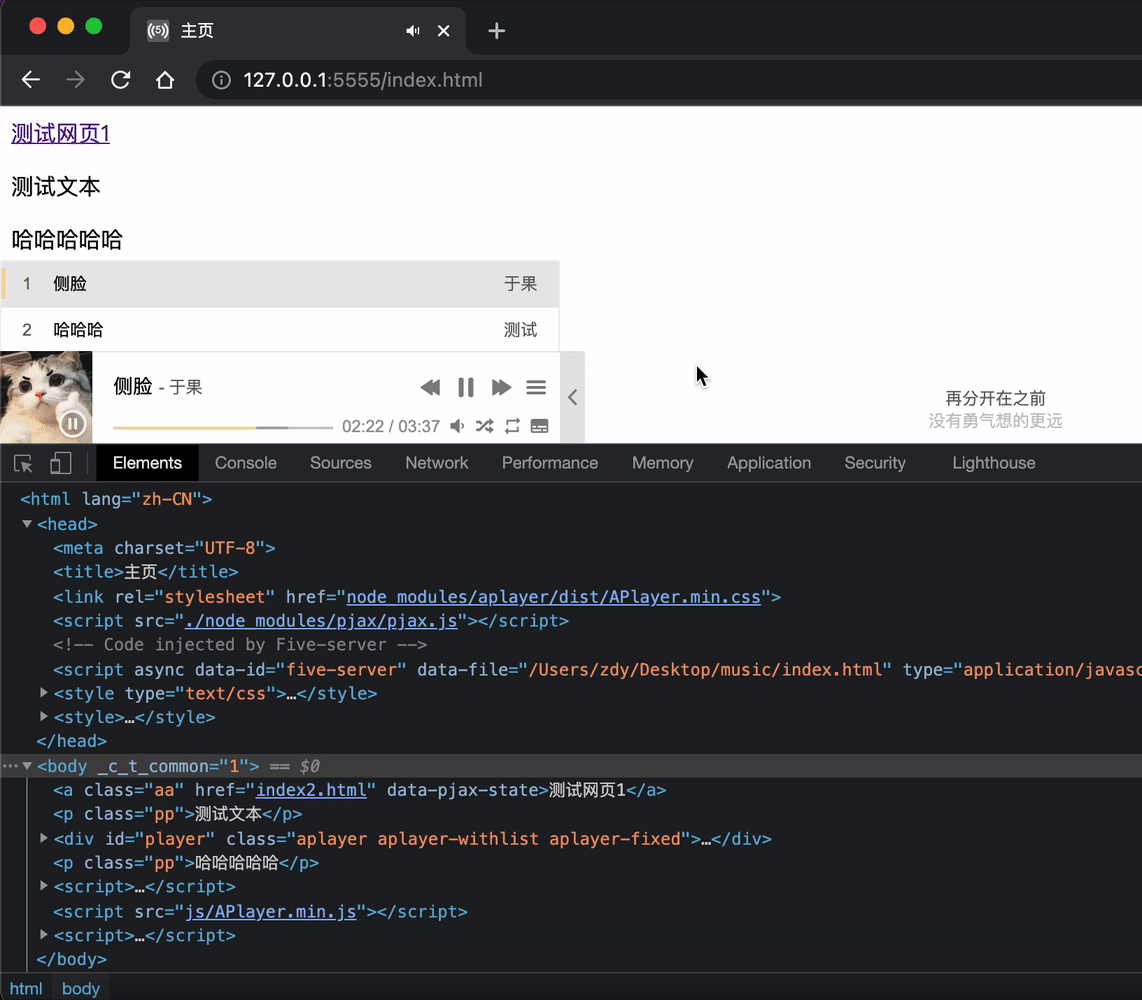Collapse the body element node
Image resolution: width=1142 pixels, height=1000 pixels.
click(27, 765)
